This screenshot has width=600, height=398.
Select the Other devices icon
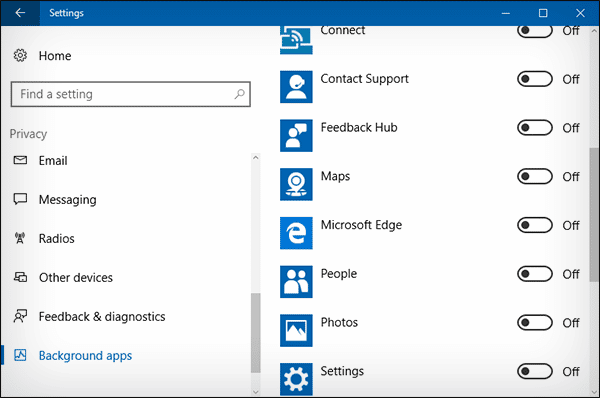coord(20,277)
